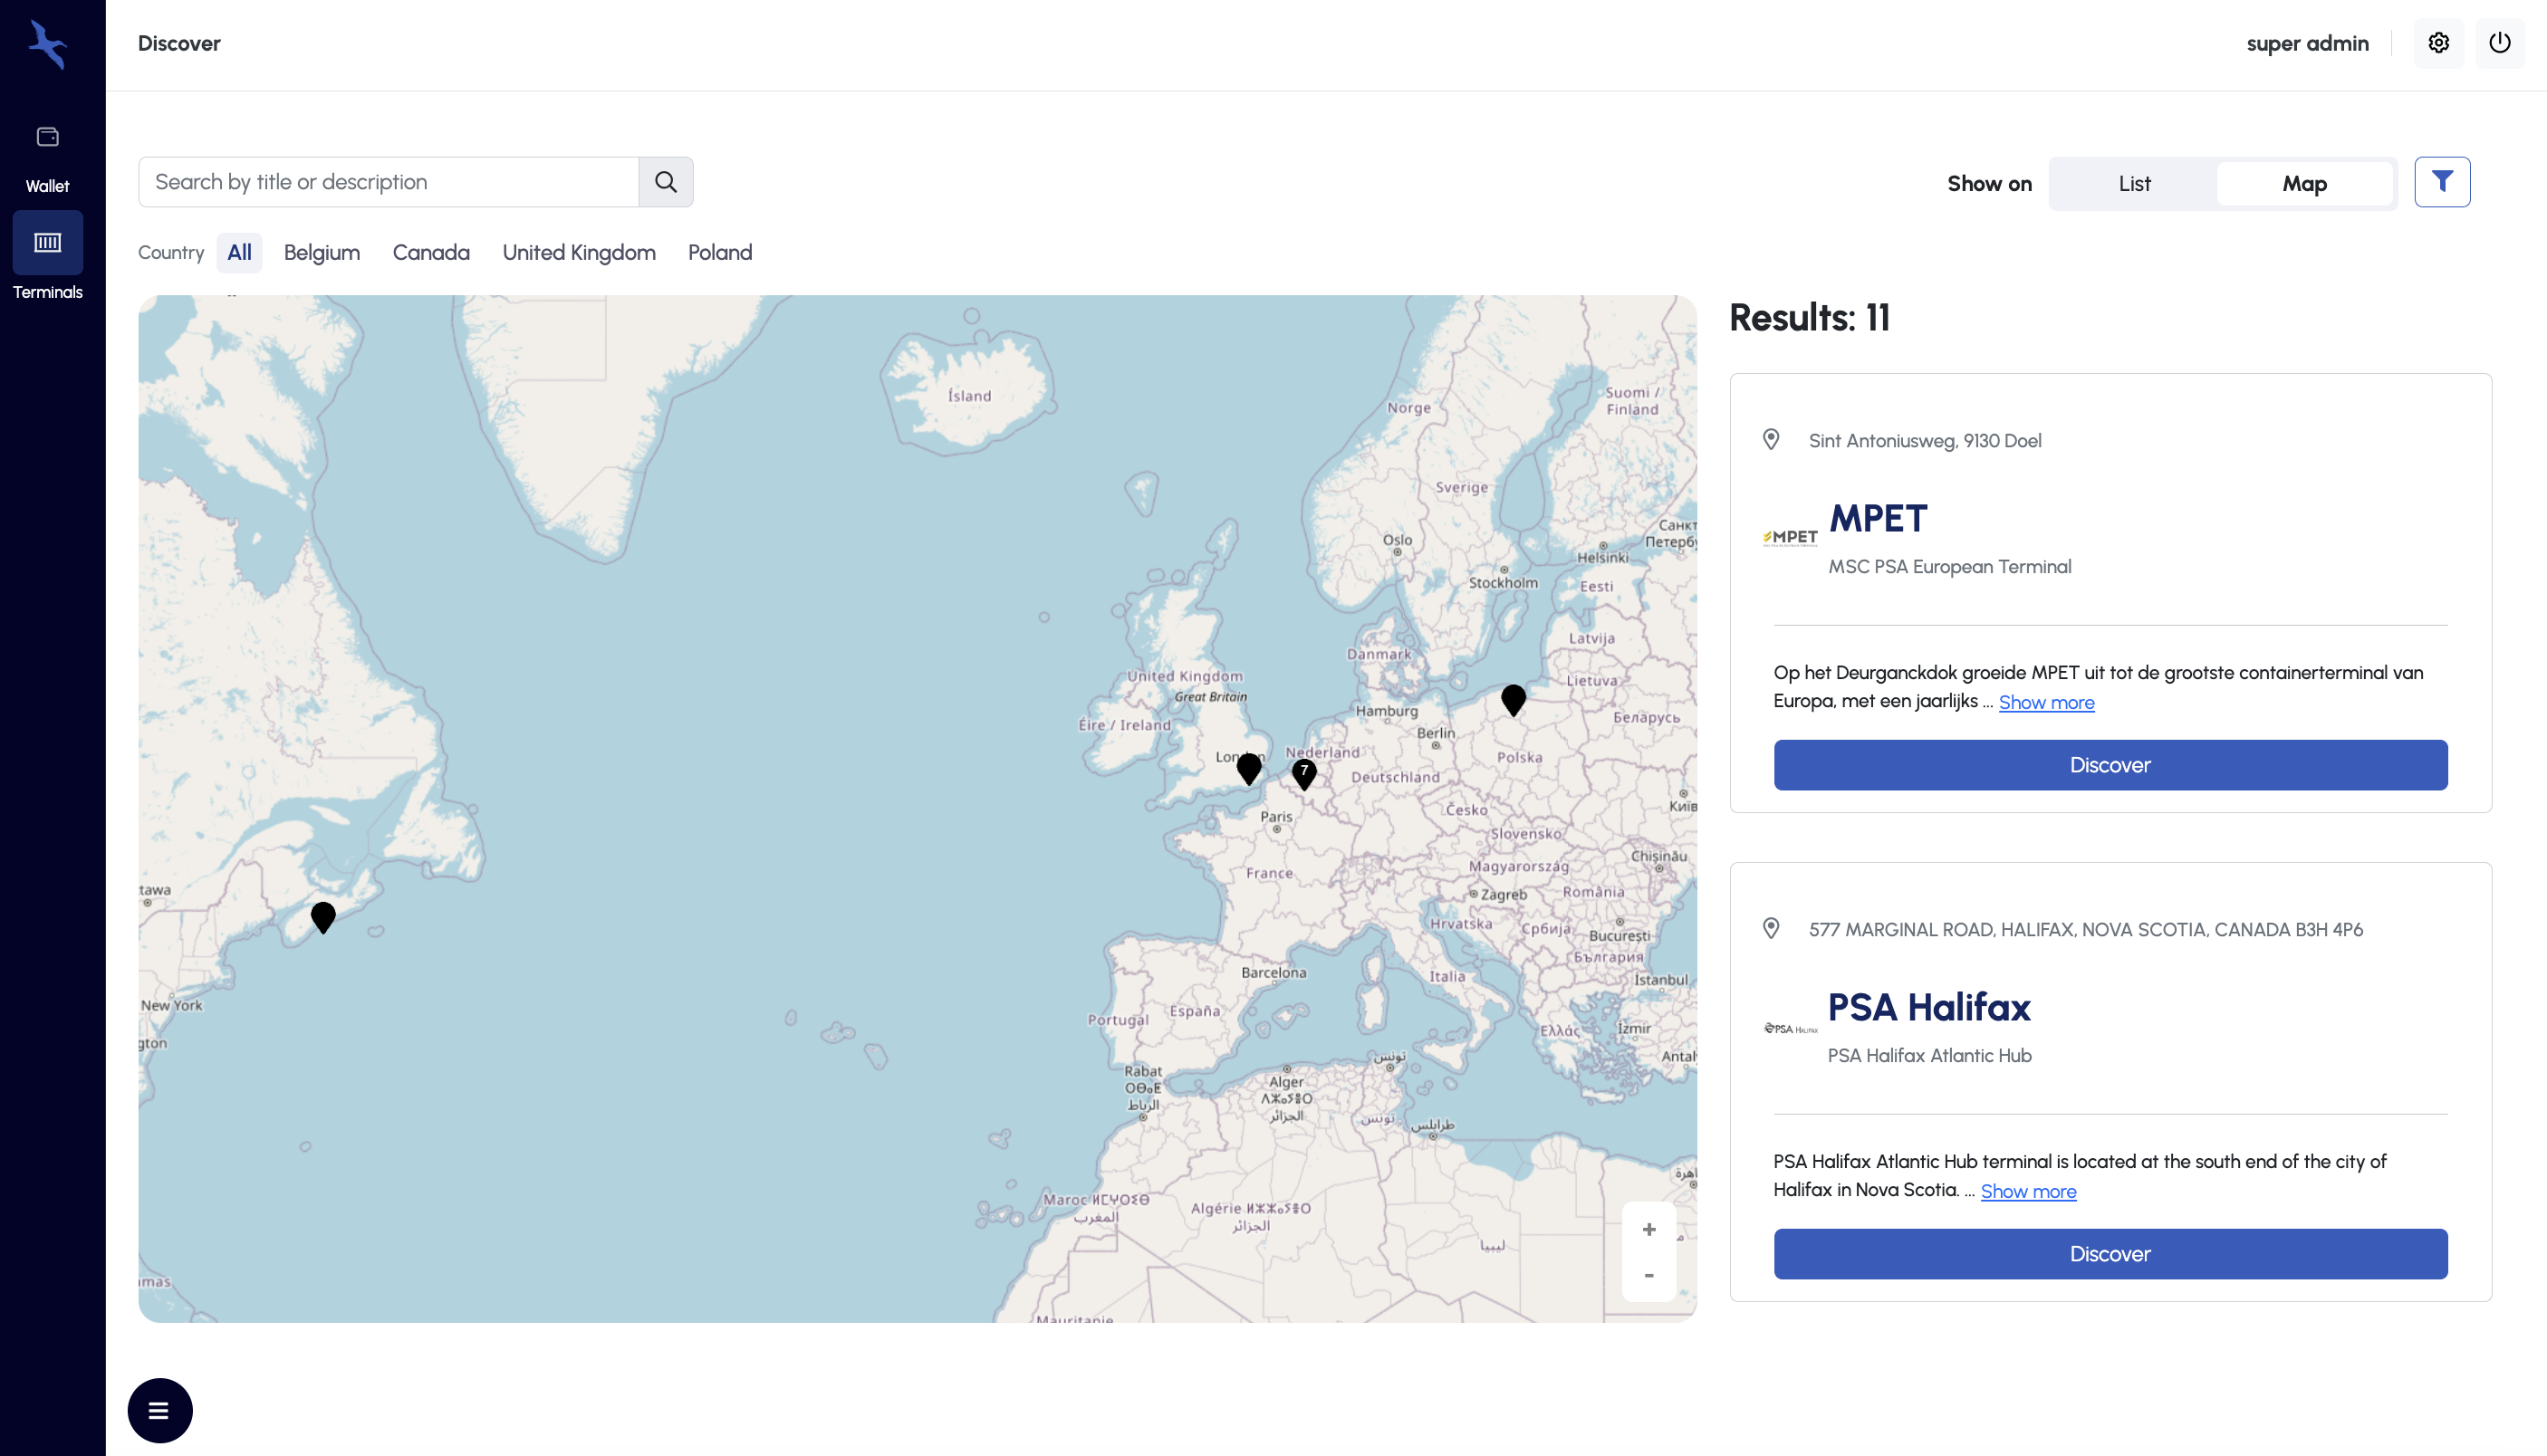This screenshot has height=1456, width=2547.
Task: Expand MPET description with Show more
Action: pos(2046,702)
